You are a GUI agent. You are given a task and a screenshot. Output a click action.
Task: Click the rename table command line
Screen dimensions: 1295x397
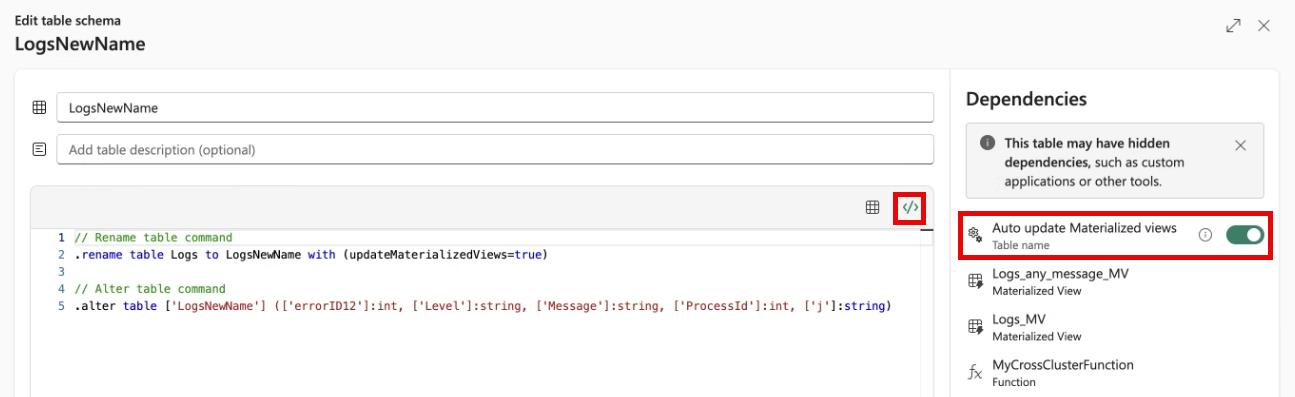(x=312, y=254)
